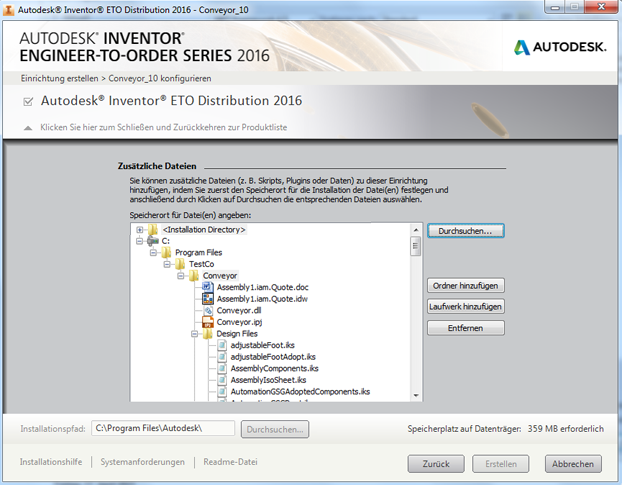622x485 pixels.
Task: Click the Conveyor folder icon
Action: [194, 275]
